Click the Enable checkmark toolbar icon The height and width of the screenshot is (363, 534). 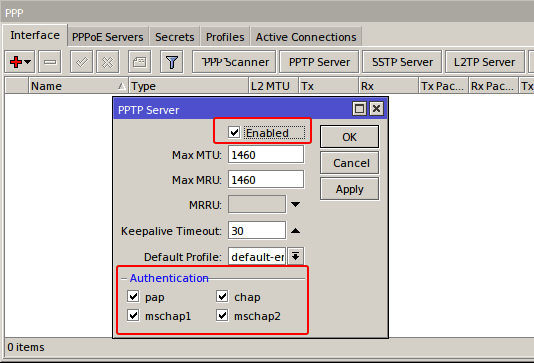[81, 62]
